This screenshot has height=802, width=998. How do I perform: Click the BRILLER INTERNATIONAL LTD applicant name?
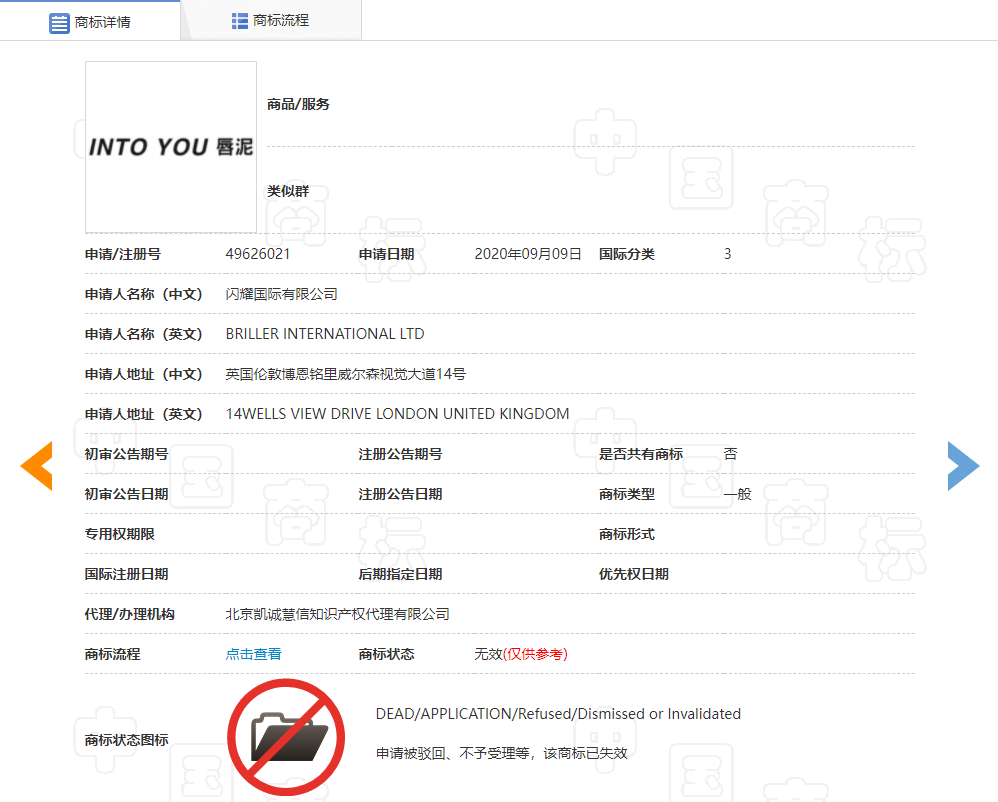click(x=324, y=333)
